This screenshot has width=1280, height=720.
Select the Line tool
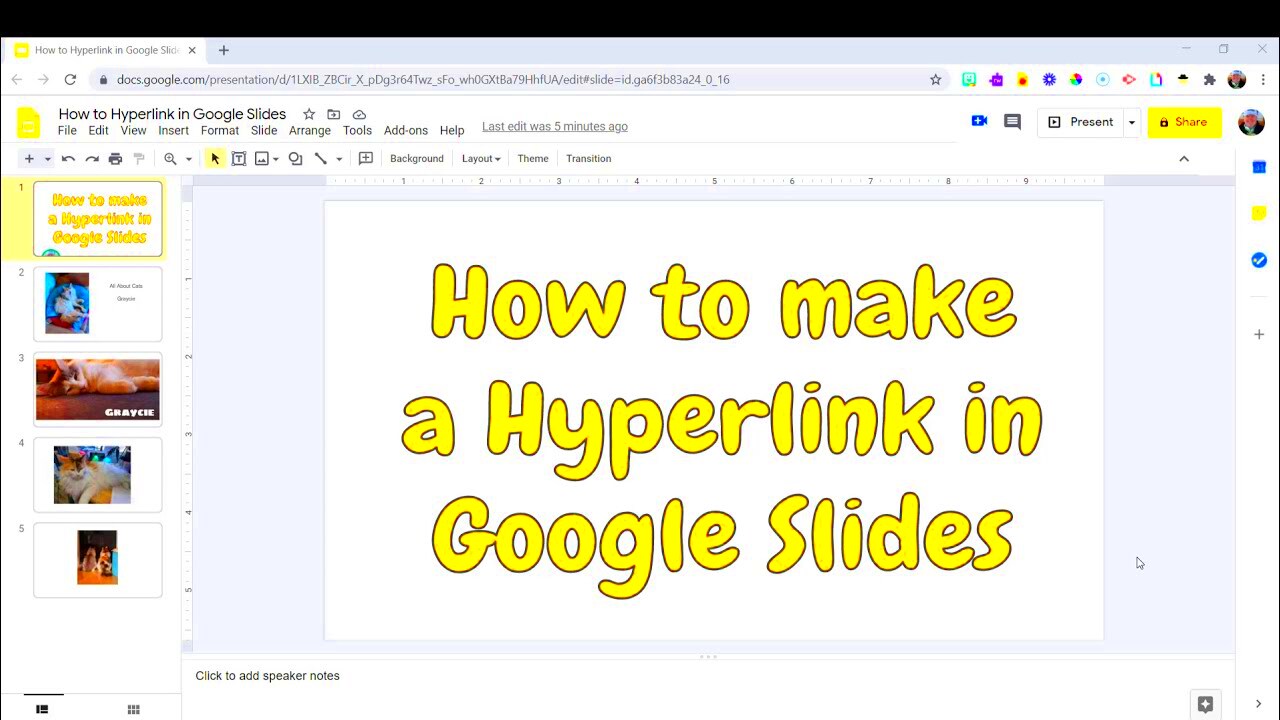(x=321, y=158)
